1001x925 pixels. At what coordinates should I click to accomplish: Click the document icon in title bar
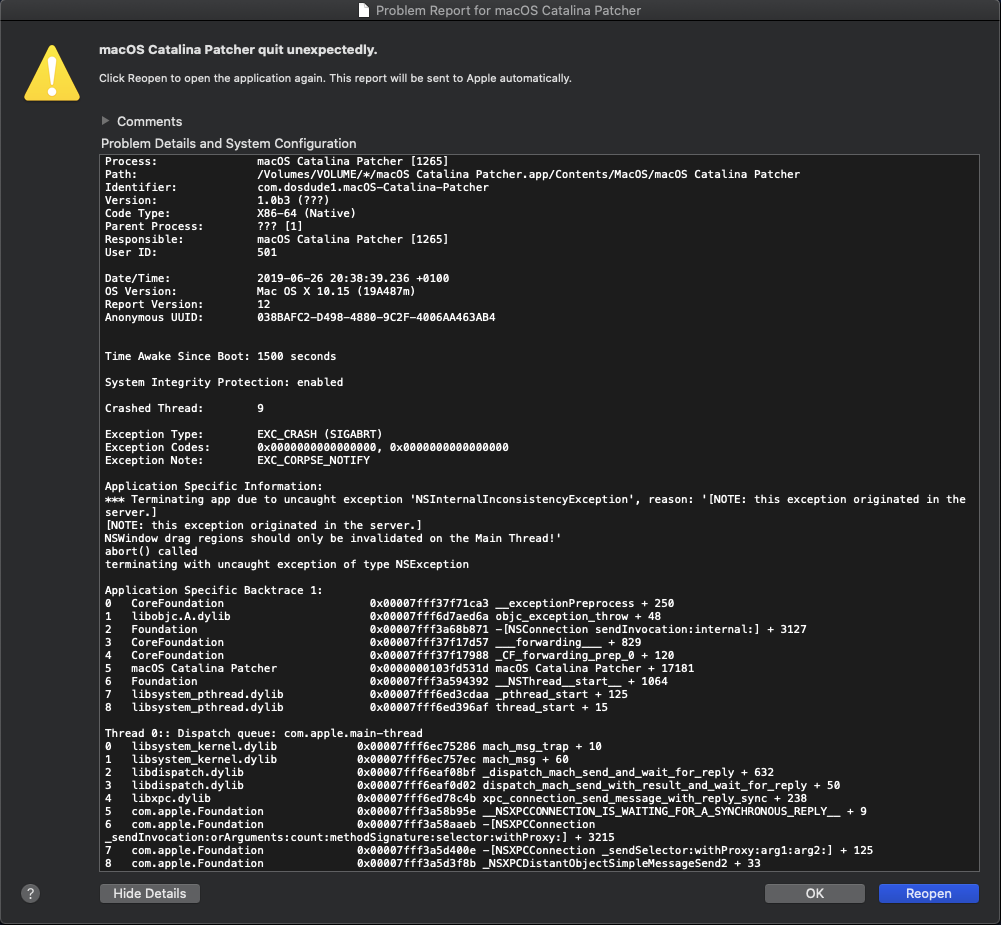click(364, 10)
